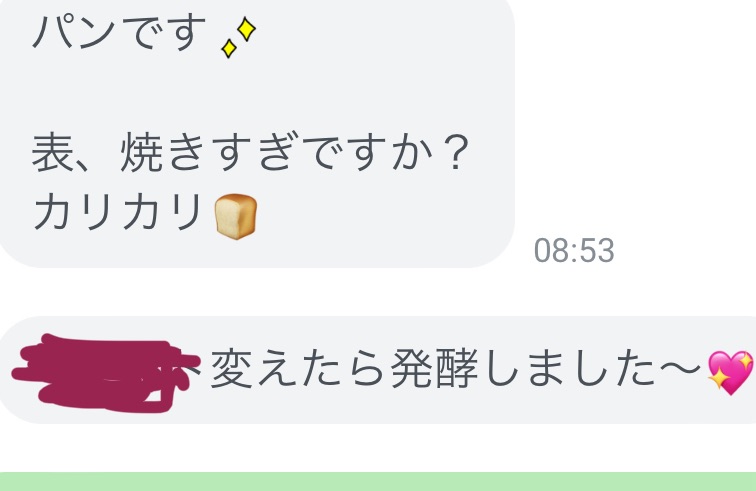Click the 変えたら portion after the redaction
The width and height of the screenshot is (756, 491).
point(299,369)
